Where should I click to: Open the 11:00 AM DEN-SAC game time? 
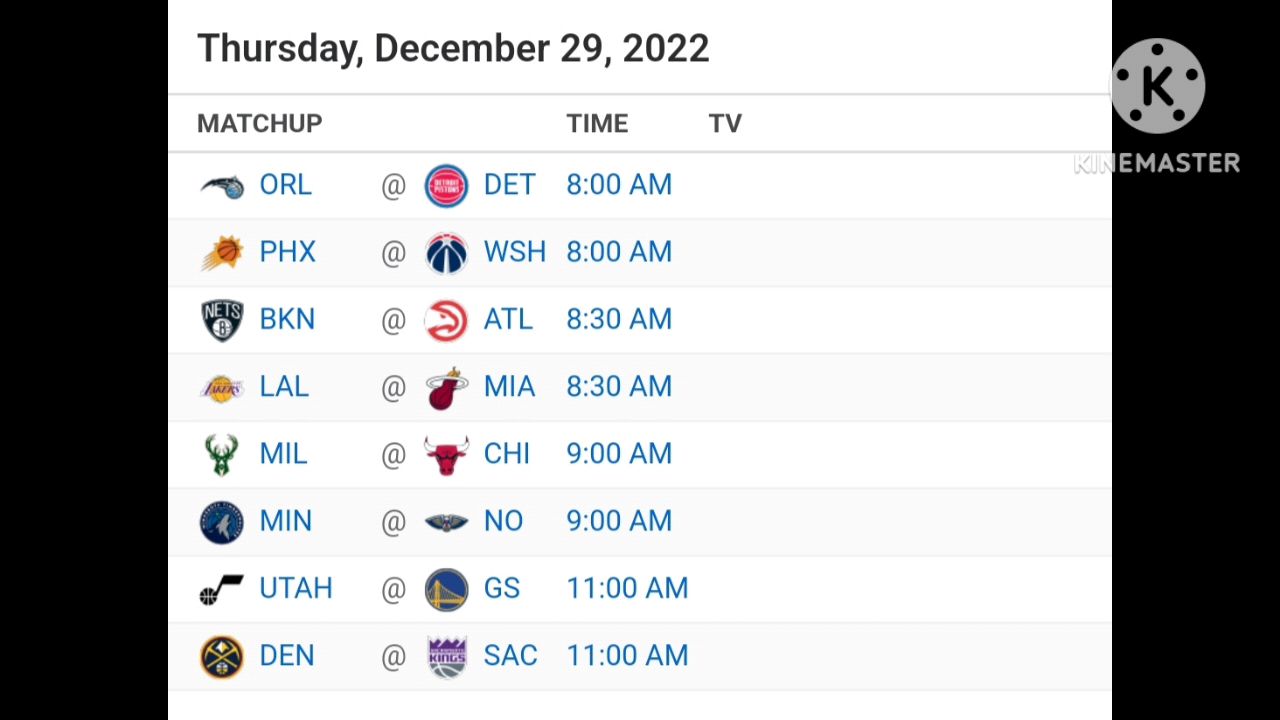tap(627, 656)
